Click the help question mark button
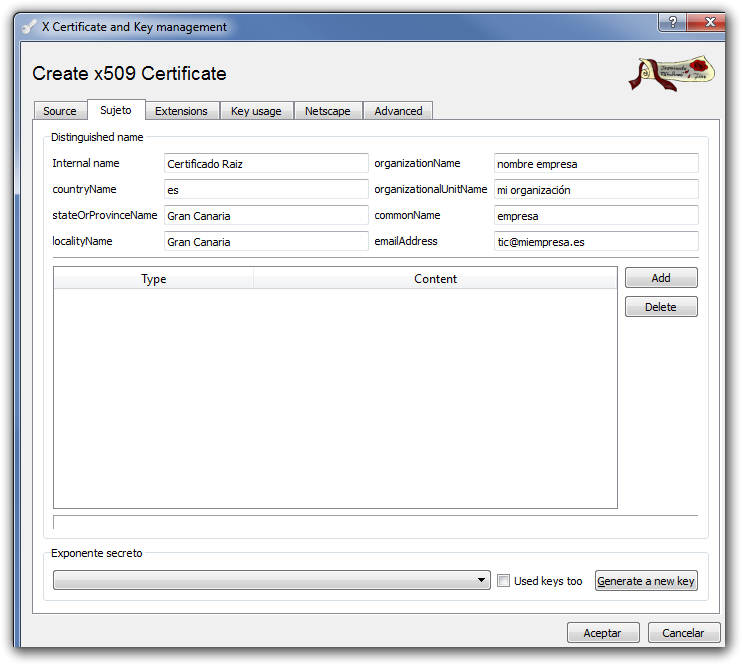Viewport: 742px width, 666px height. (x=671, y=22)
